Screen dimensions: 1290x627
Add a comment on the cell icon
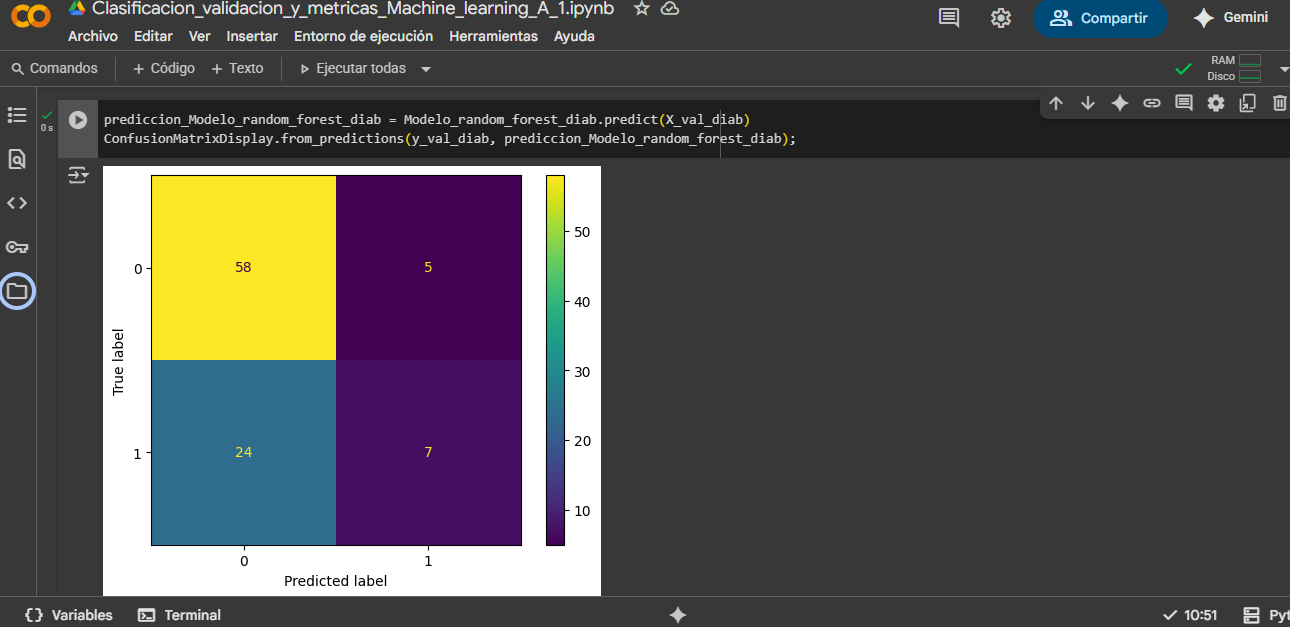1184,103
